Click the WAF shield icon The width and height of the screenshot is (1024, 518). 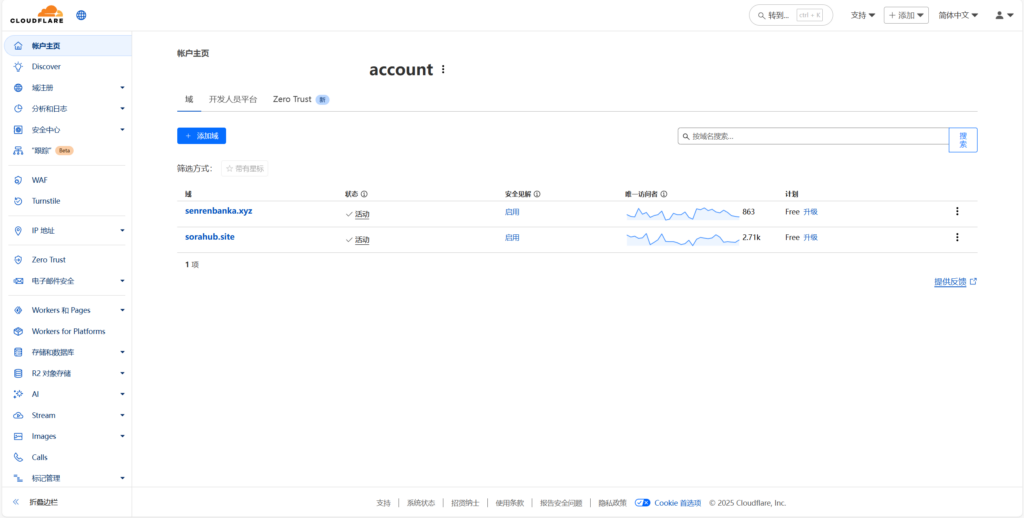click(x=18, y=180)
